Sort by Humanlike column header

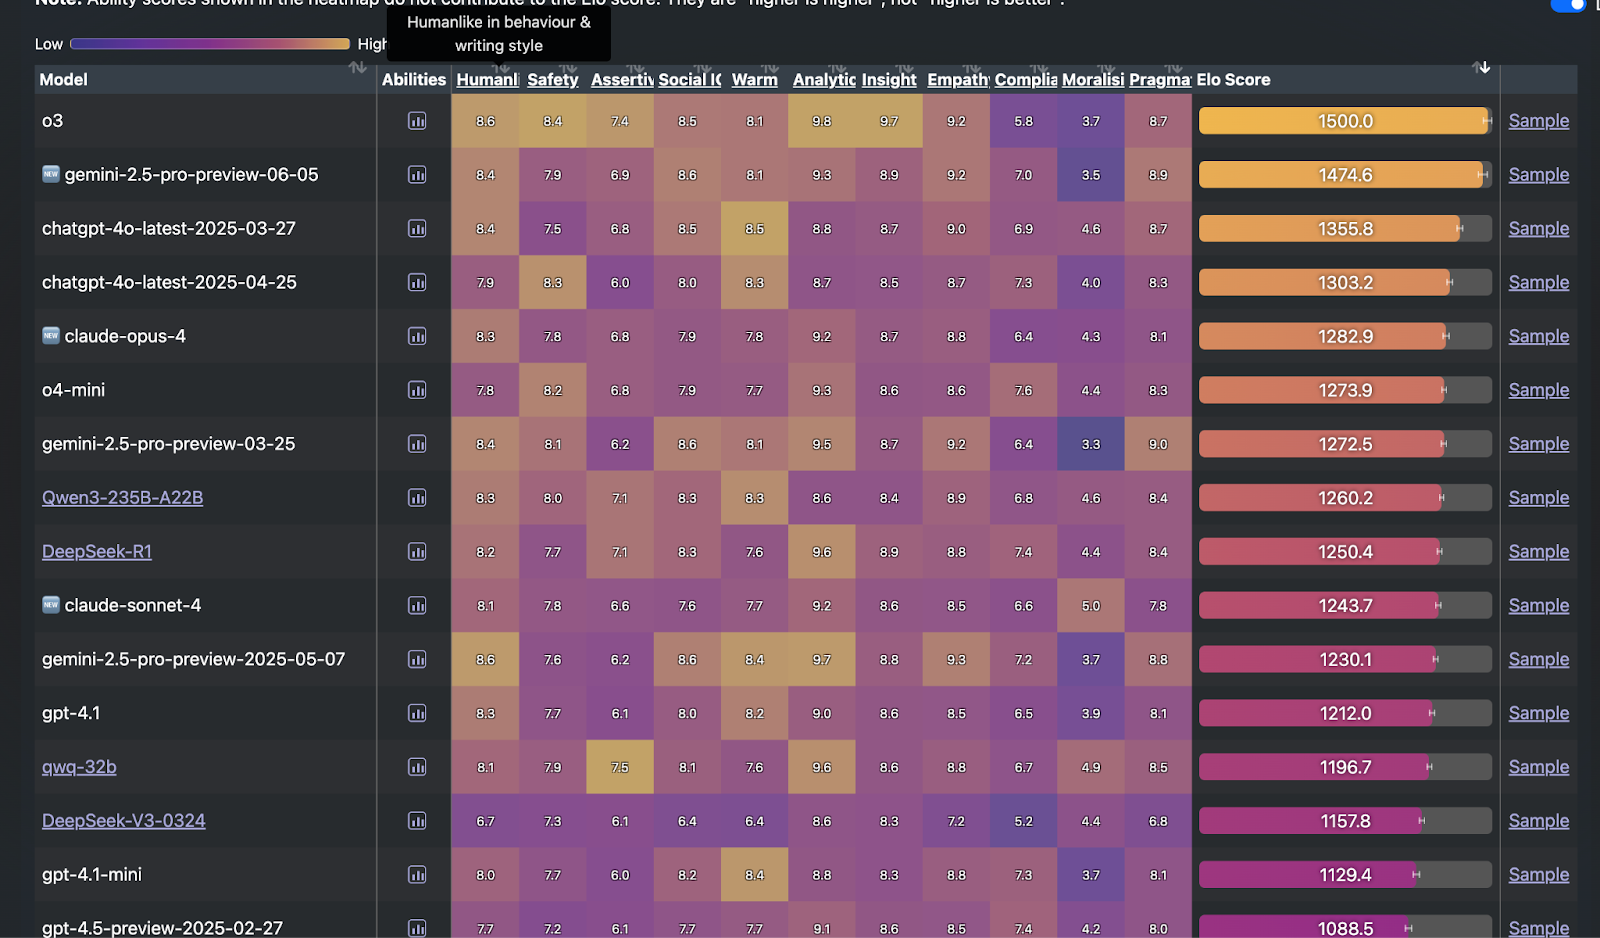pos(487,80)
